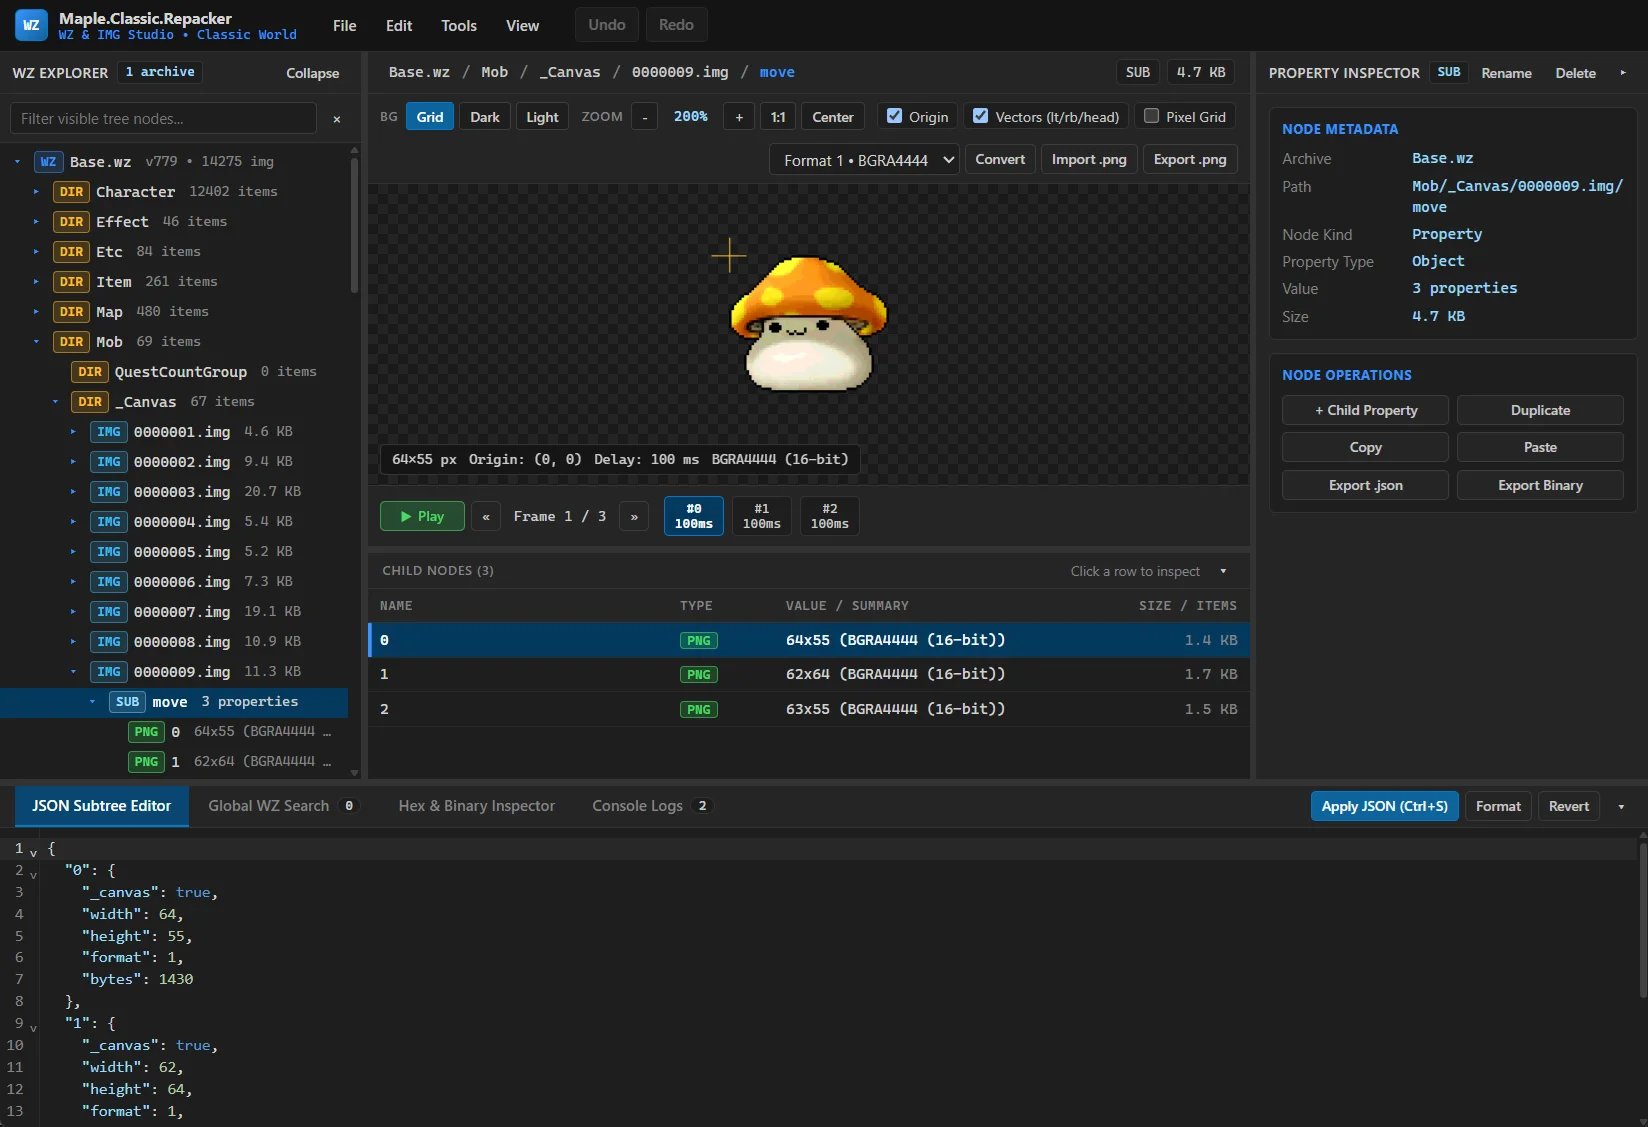Enable the Pixel Grid checkbox

[1151, 116]
